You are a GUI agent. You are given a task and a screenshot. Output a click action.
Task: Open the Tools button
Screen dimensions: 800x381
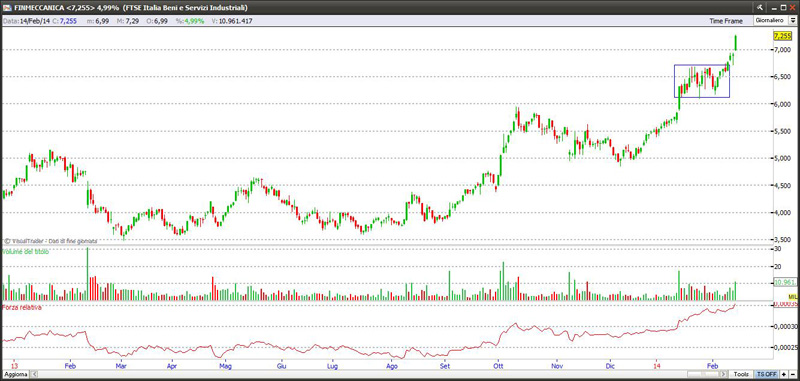(741, 374)
